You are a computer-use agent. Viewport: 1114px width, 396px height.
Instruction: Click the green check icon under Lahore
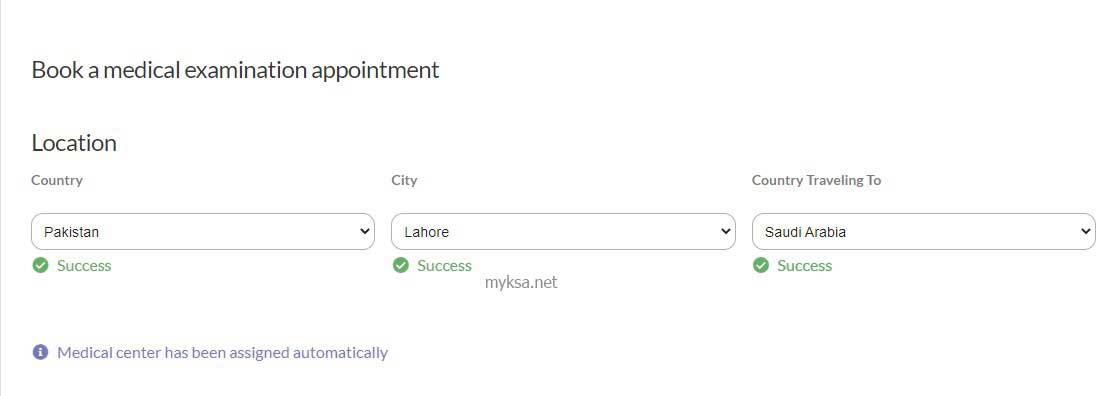coord(401,265)
